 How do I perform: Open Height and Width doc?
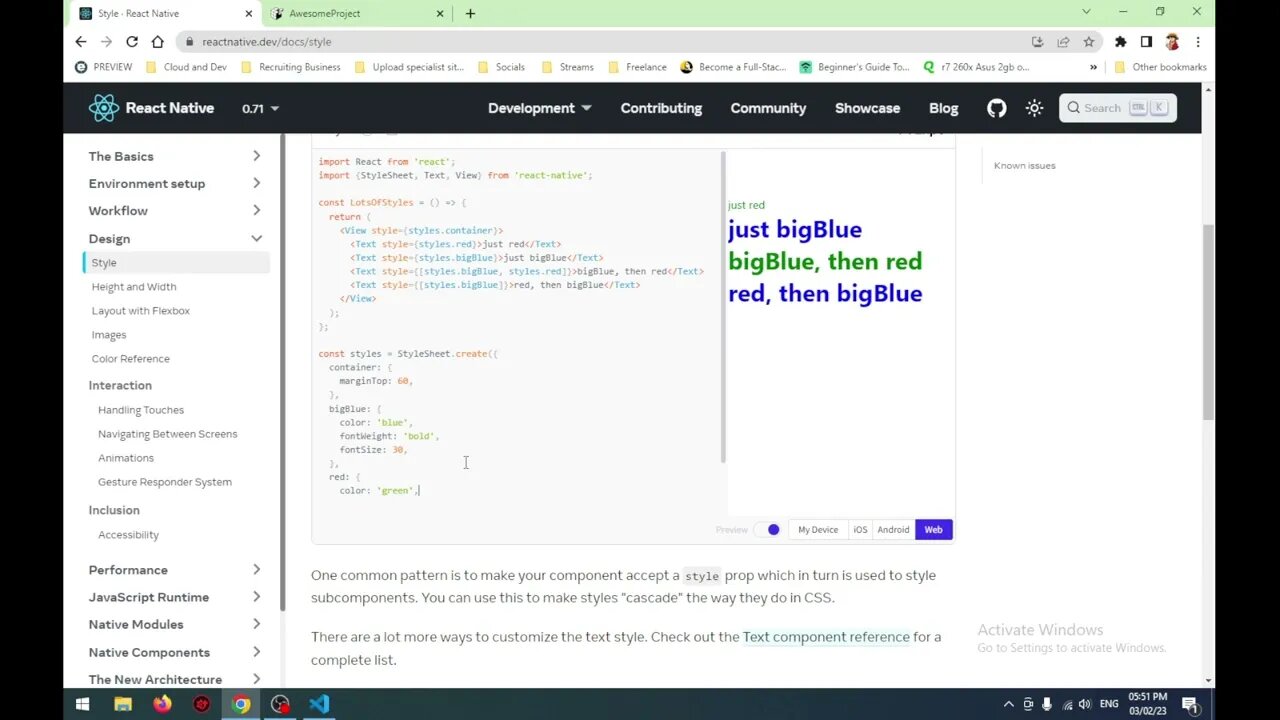click(134, 287)
